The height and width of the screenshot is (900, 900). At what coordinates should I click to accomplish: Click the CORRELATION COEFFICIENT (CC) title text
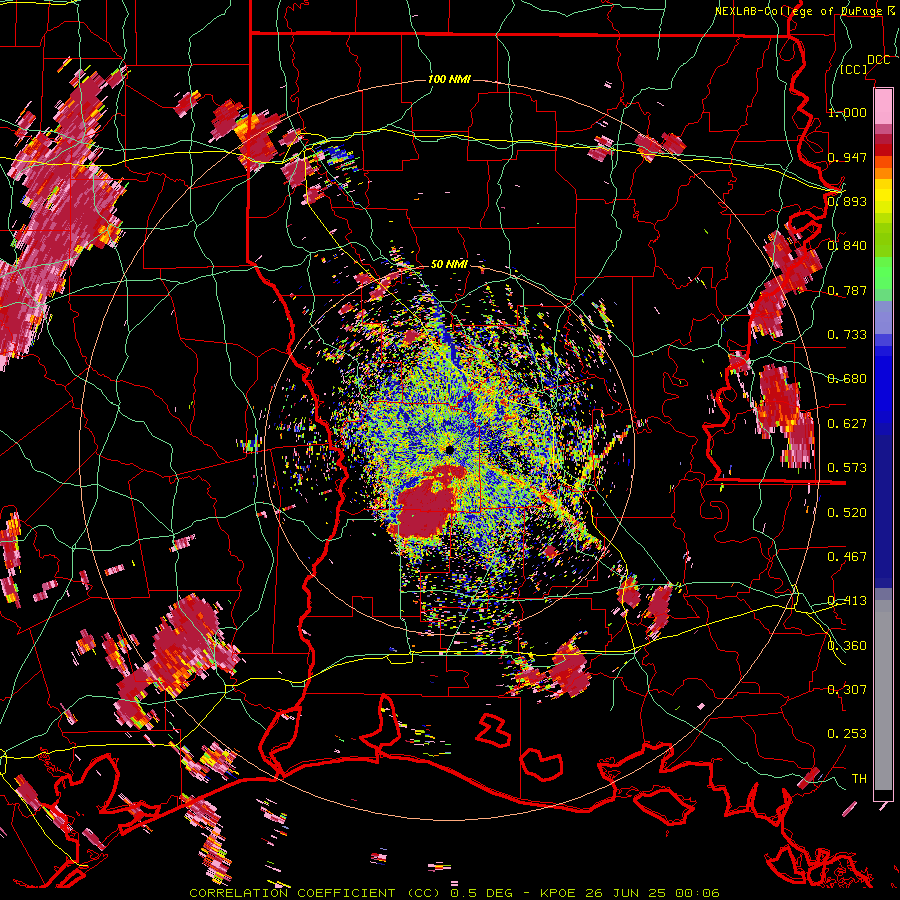316,893
